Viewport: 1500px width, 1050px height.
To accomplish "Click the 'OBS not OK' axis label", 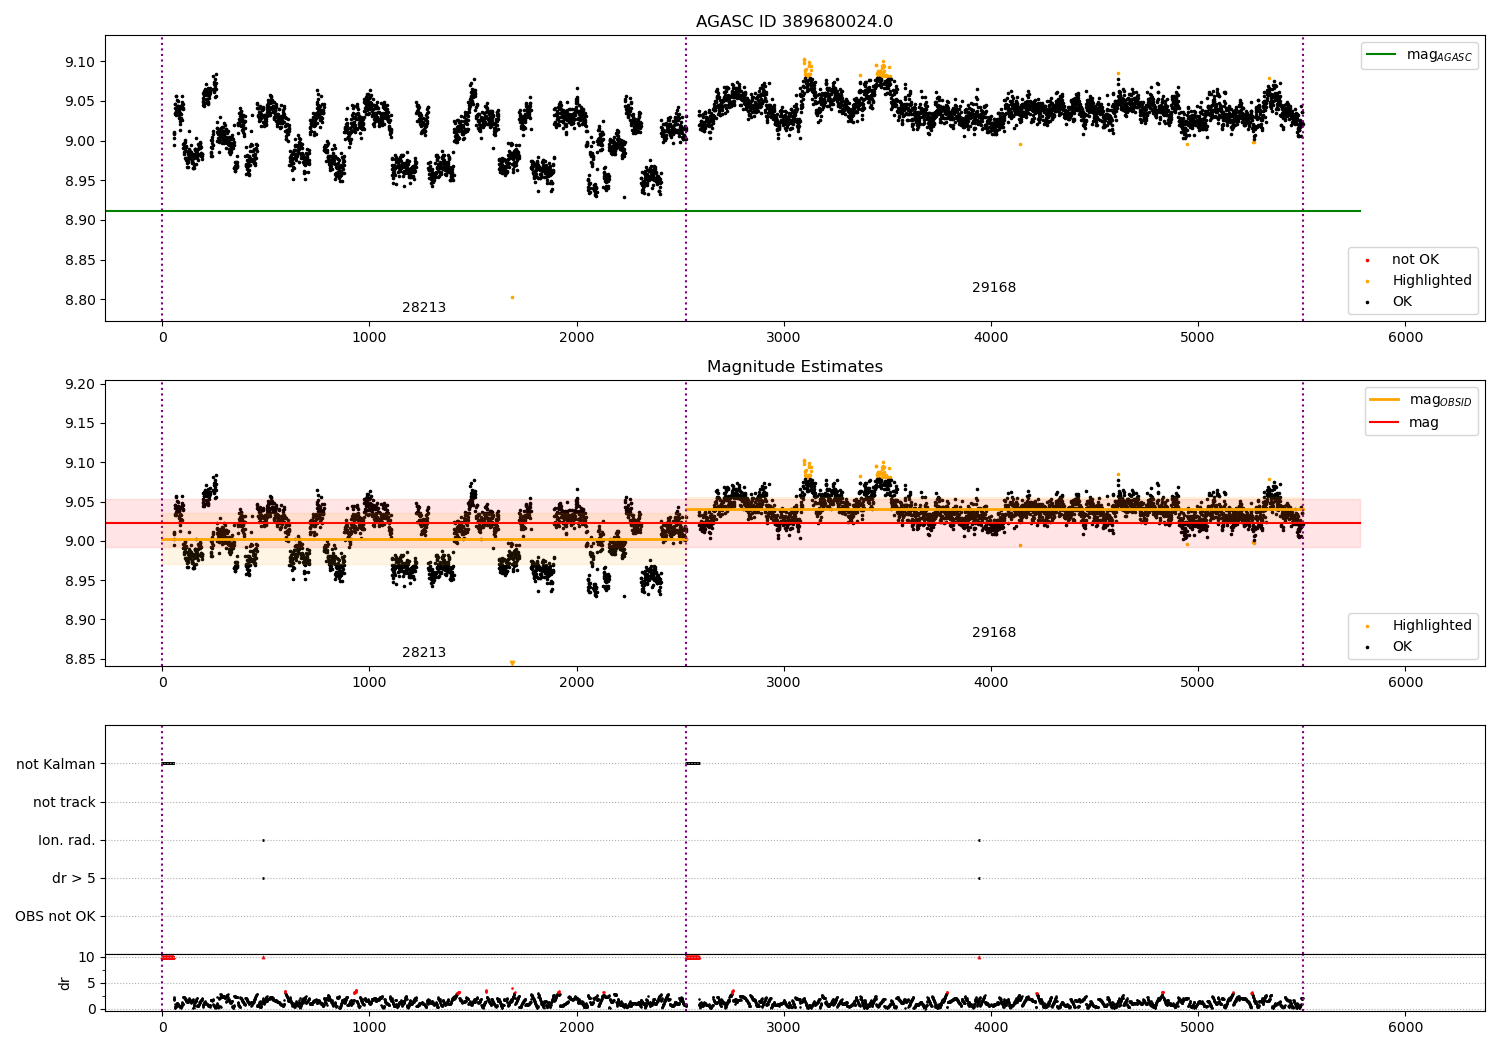I will click(x=55, y=916).
